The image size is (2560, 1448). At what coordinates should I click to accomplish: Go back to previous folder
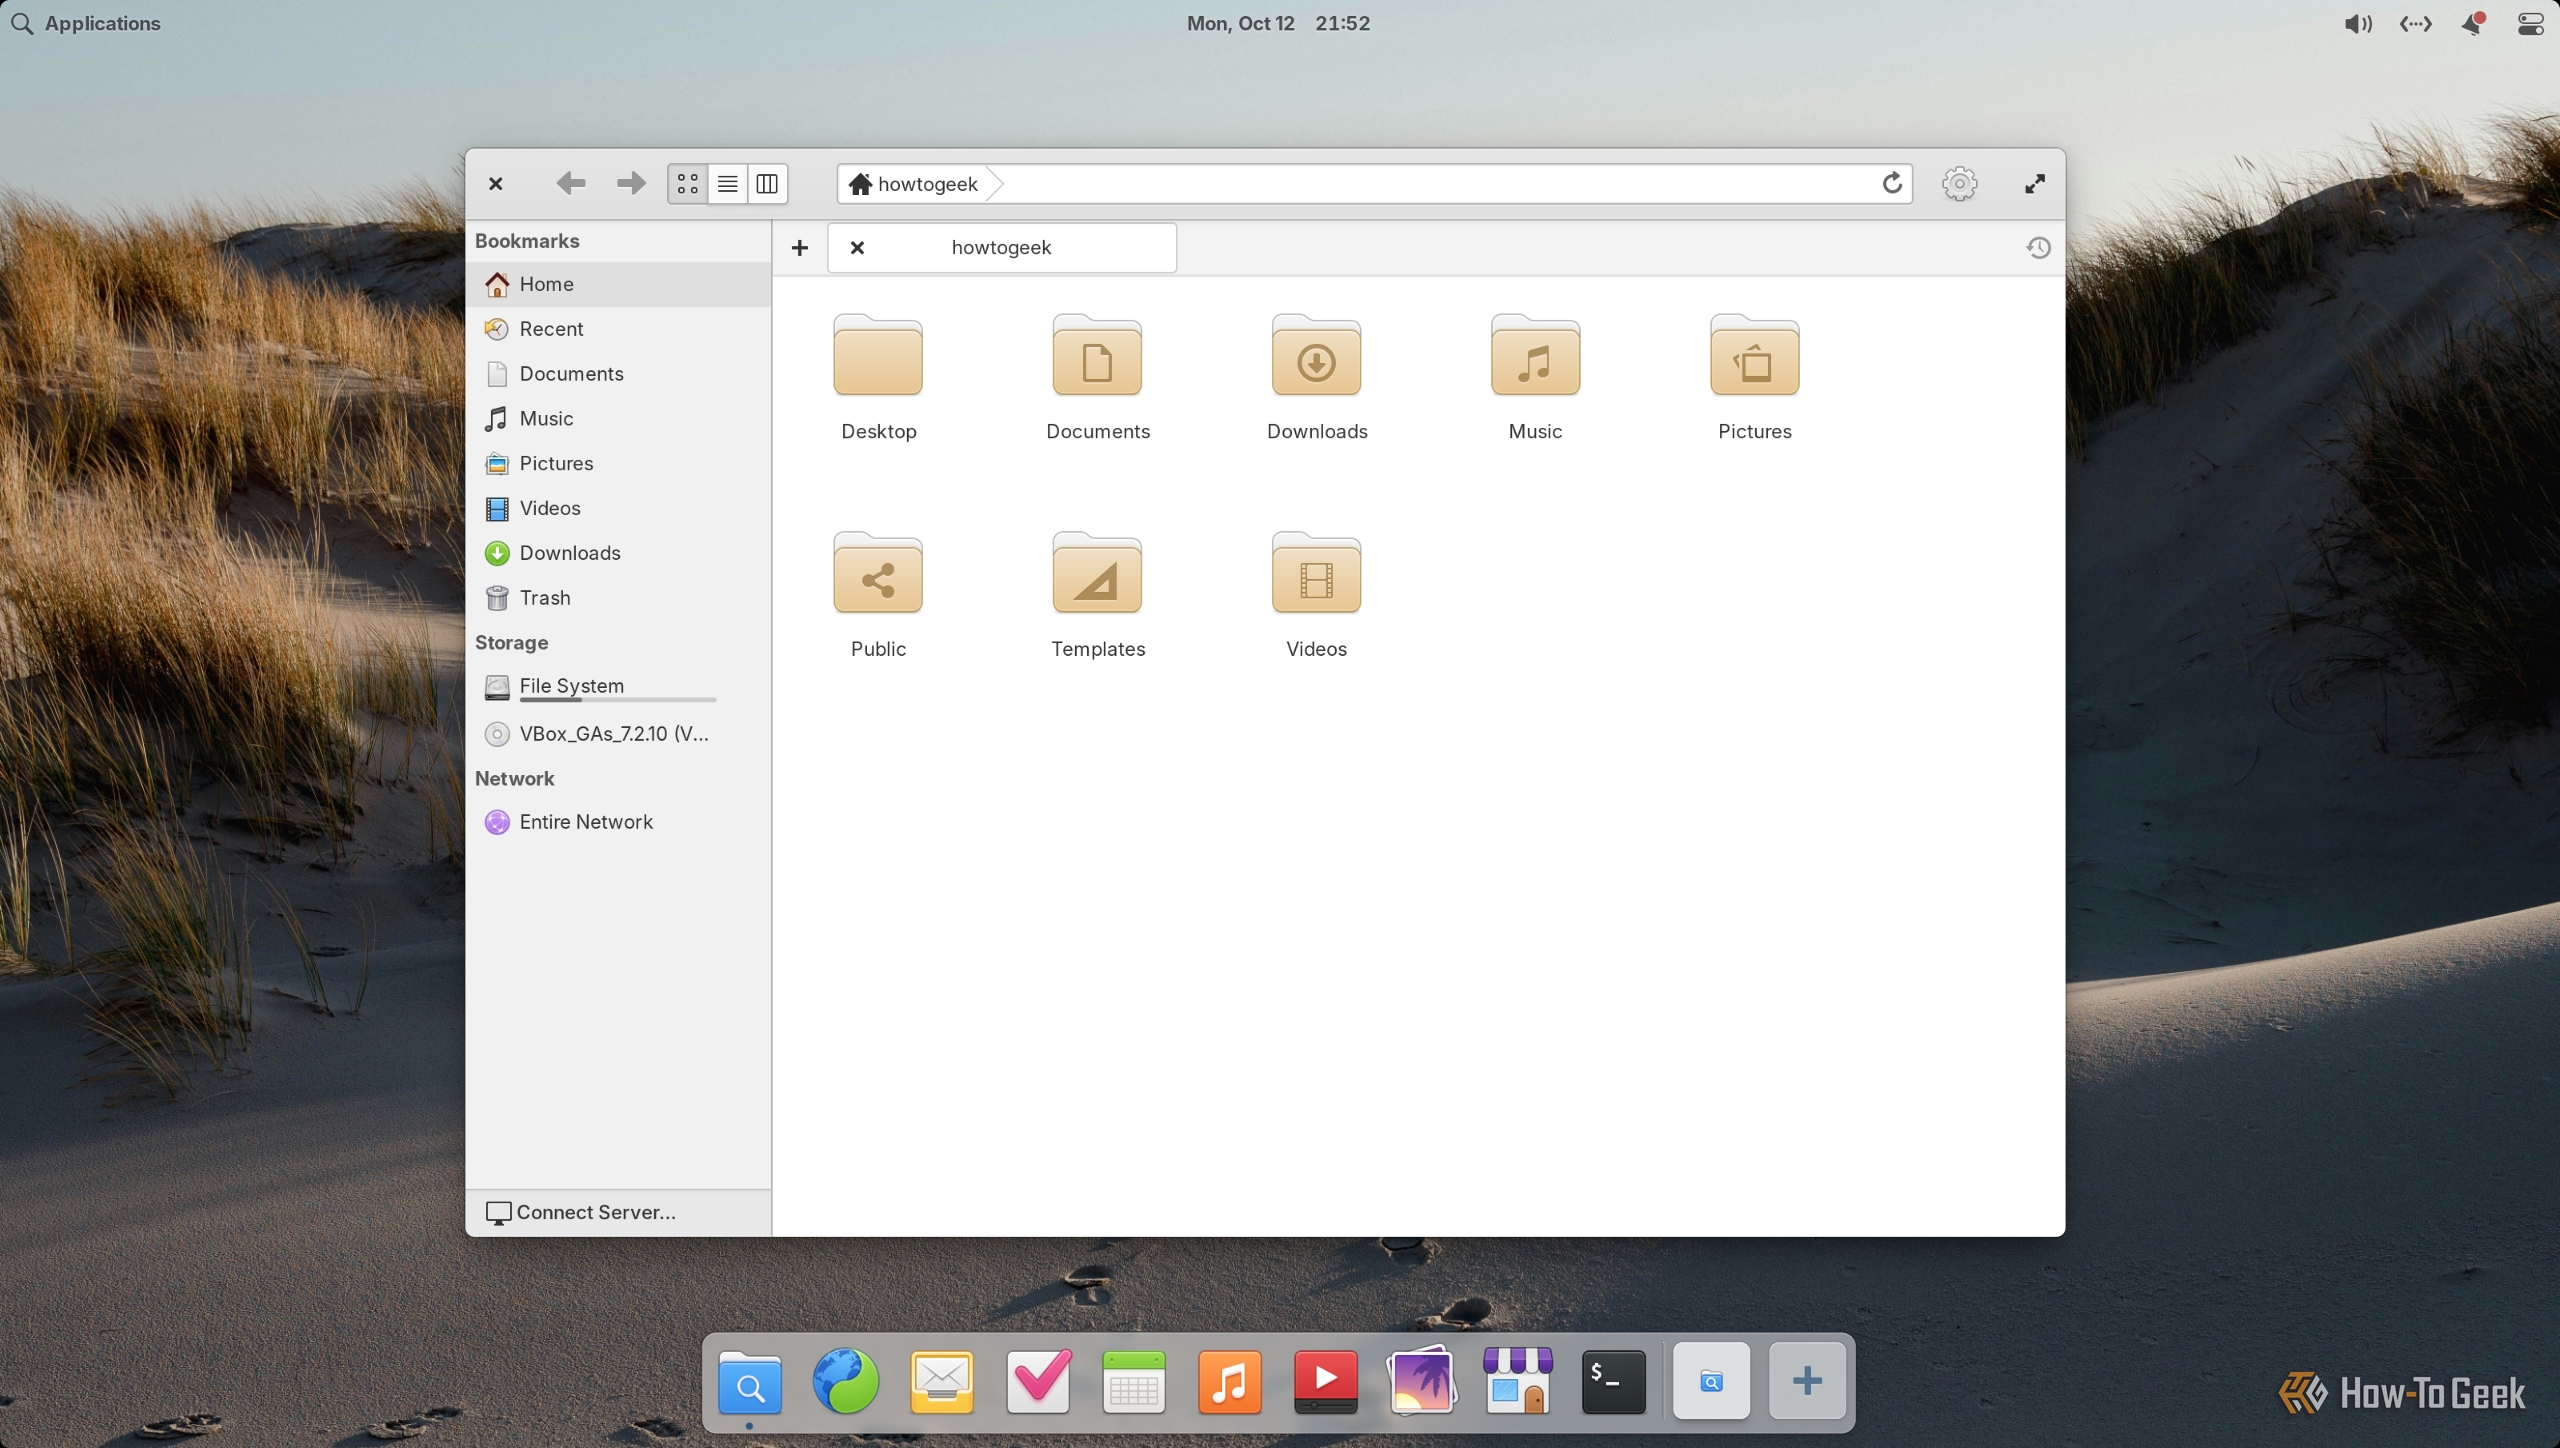(571, 183)
